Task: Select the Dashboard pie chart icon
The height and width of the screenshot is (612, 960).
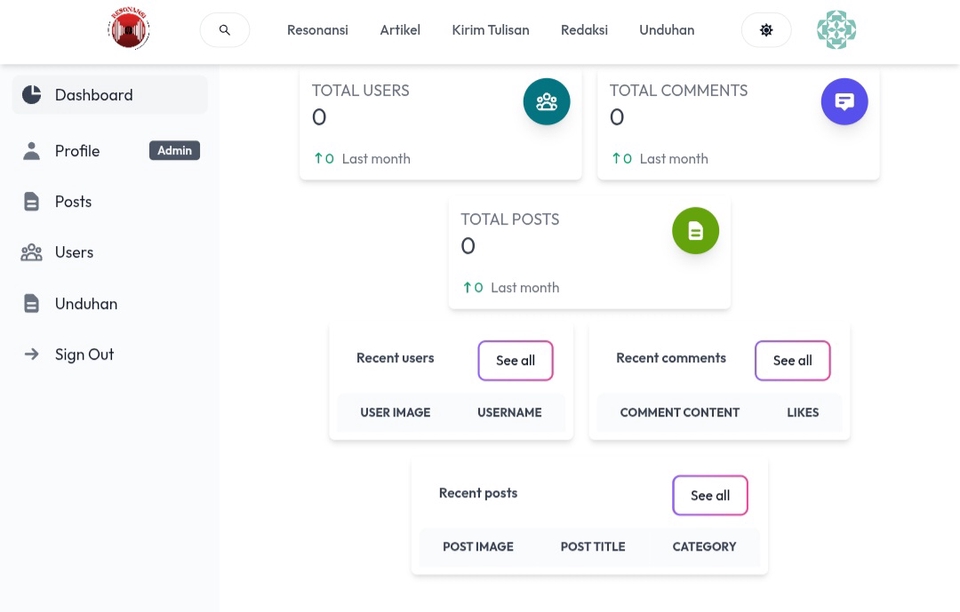Action: click(32, 95)
